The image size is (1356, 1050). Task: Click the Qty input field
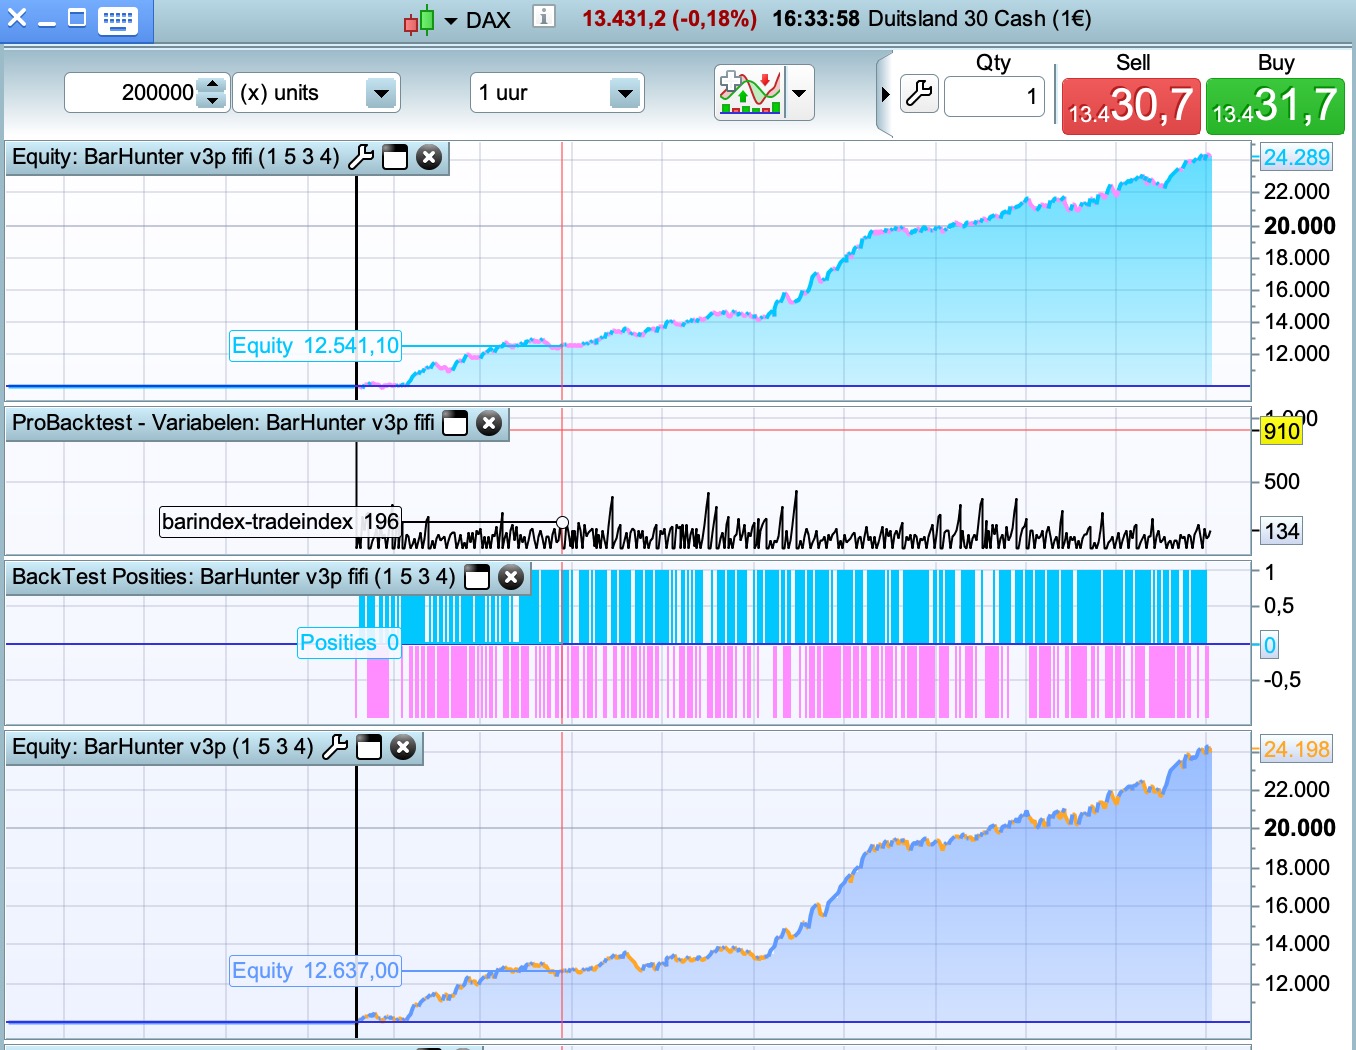(x=994, y=96)
